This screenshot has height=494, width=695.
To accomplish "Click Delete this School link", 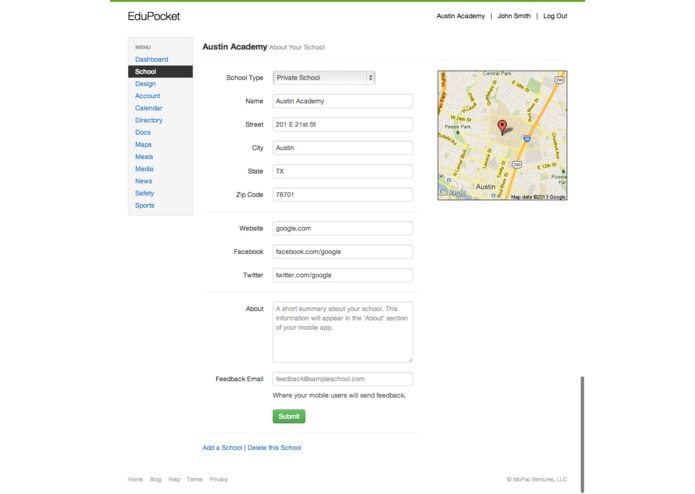I will [274, 448].
